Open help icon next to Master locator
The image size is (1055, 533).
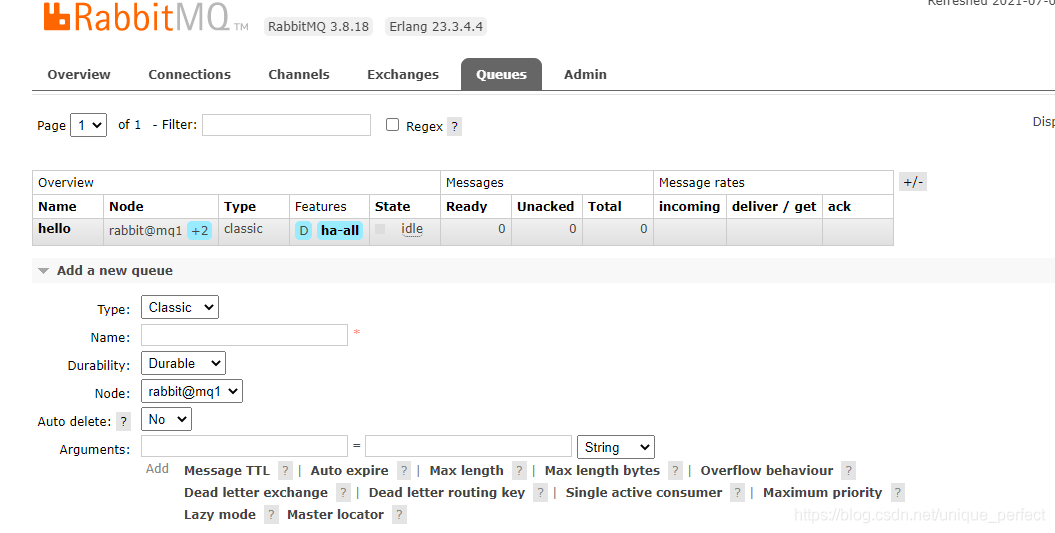399,516
